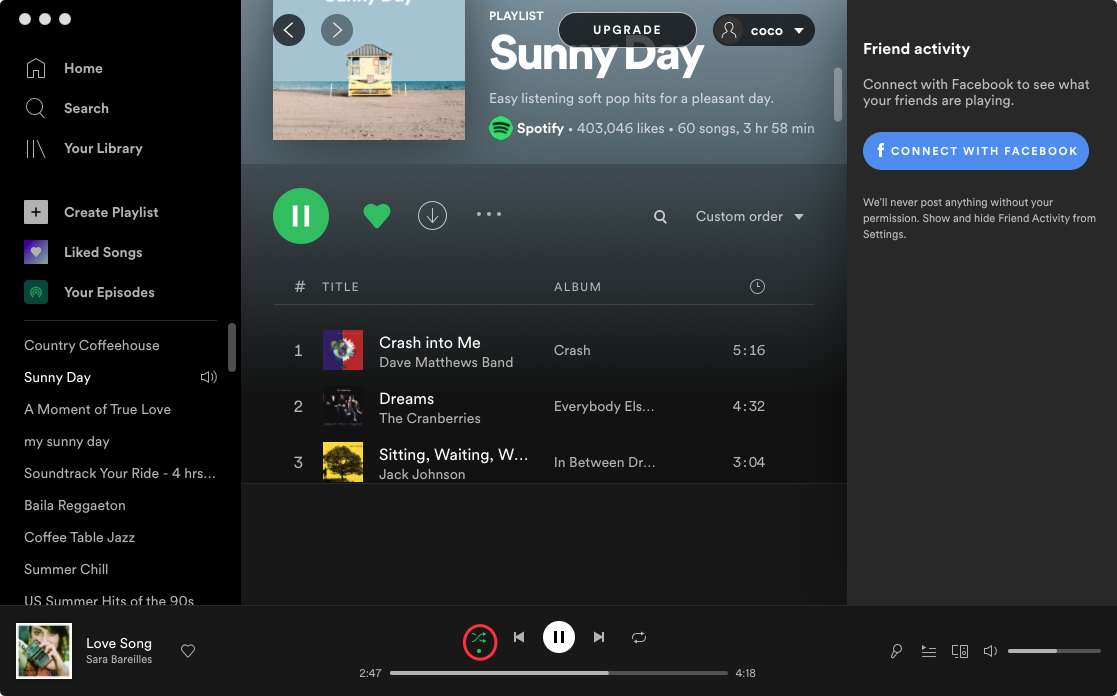Screen dimensions: 1117x696
Task: Open the my sunny day playlist
Action: tap(67, 442)
